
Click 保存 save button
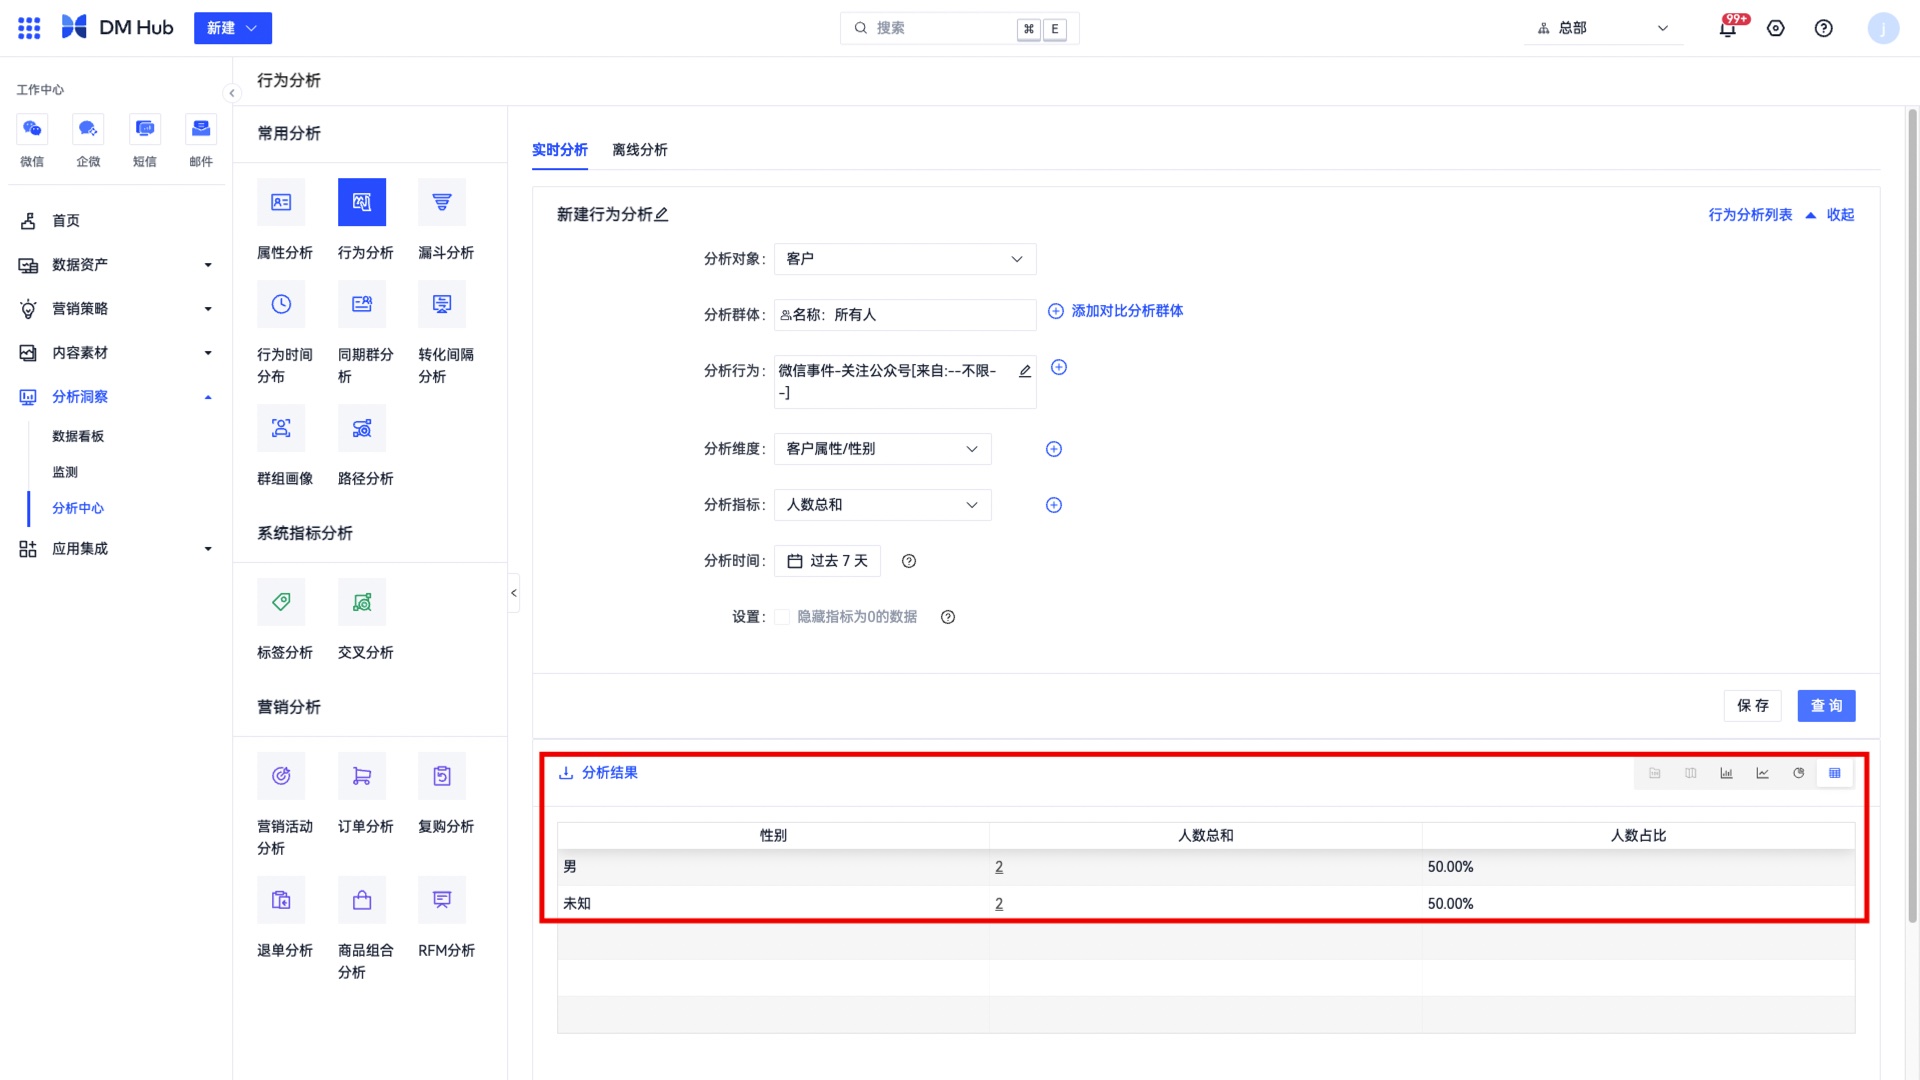click(x=1755, y=705)
